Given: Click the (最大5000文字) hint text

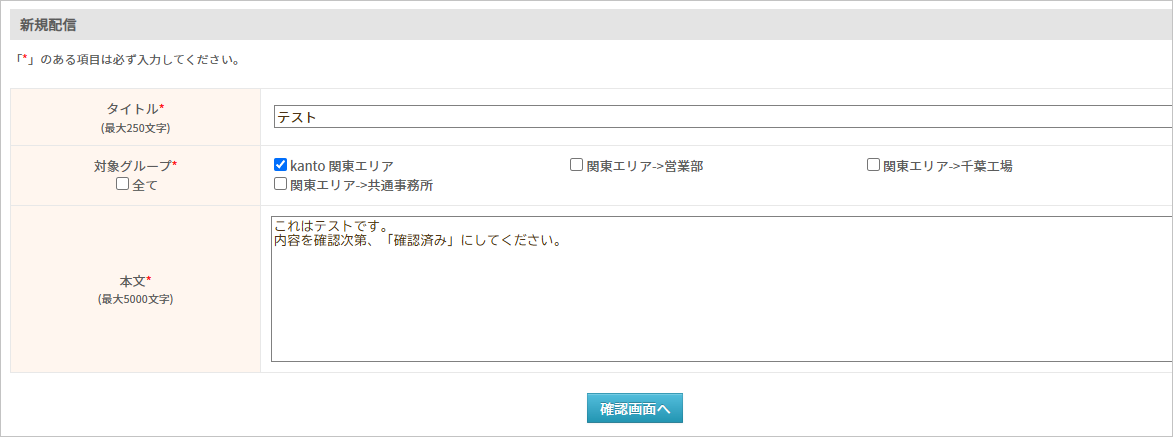Looking at the screenshot, I should pos(135,299).
